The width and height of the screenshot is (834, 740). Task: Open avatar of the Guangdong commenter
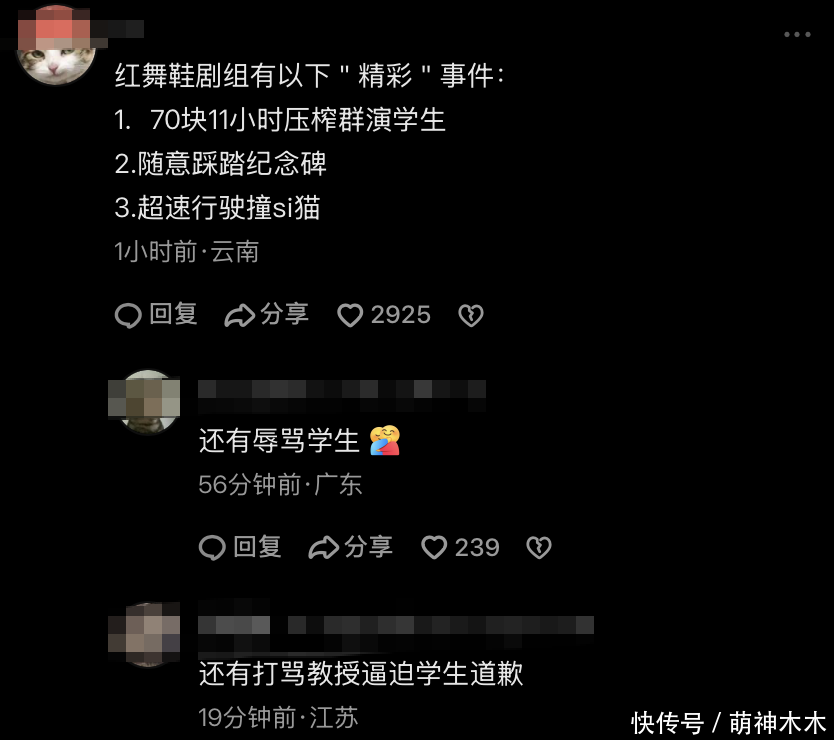pyautogui.click(x=147, y=402)
